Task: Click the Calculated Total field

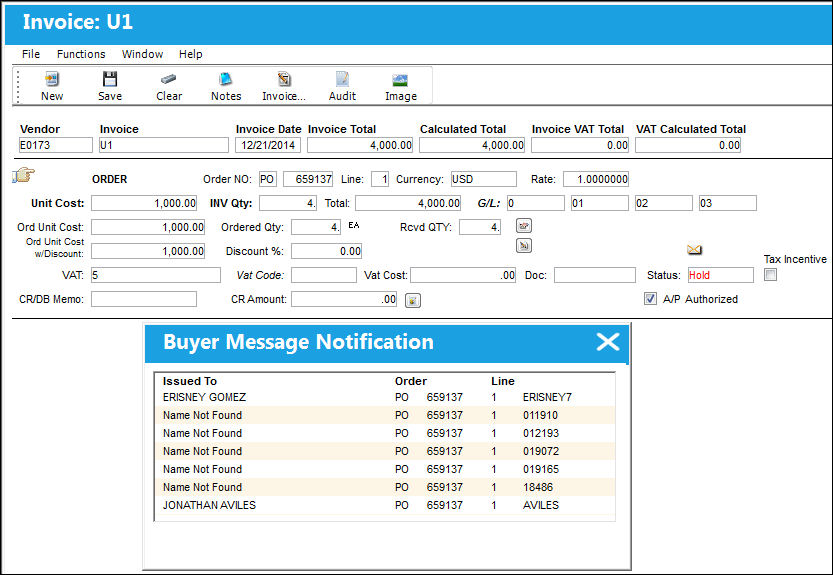Action: tap(472, 145)
